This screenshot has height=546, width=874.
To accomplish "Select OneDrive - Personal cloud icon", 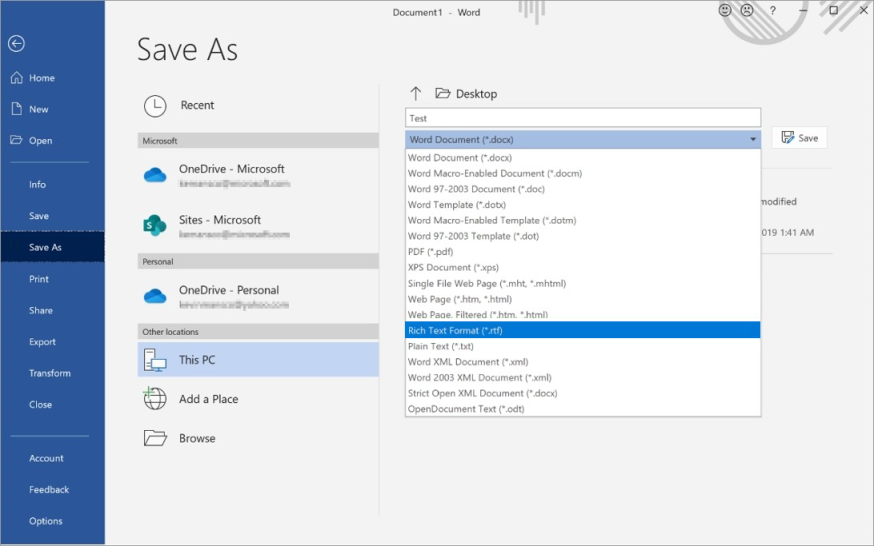I will click(155, 296).
